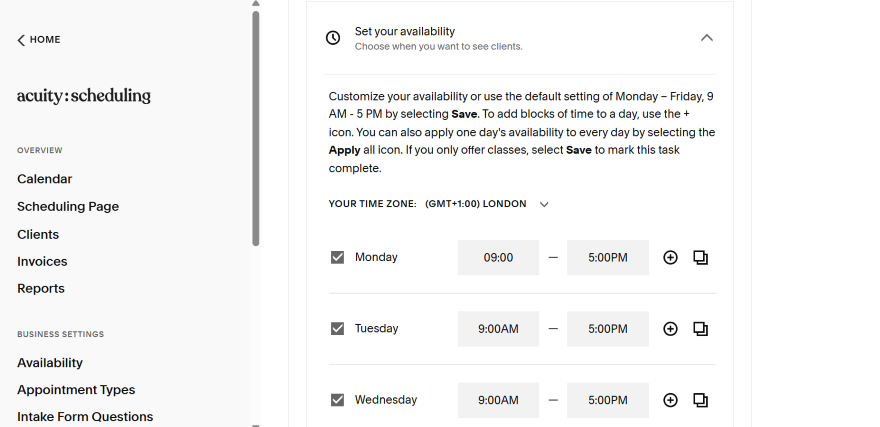
Task: Navigate to Appointment Types
Action: tap(76, 390)
